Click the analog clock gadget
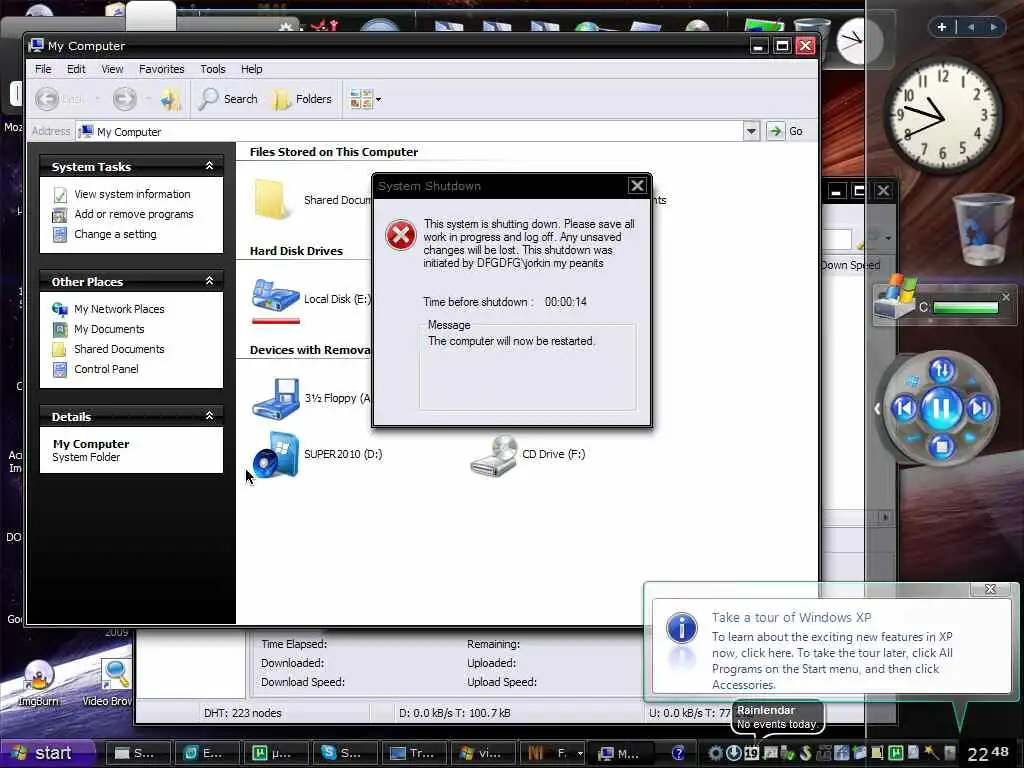The image size is (1024, 768). click(x=942, y=116)
